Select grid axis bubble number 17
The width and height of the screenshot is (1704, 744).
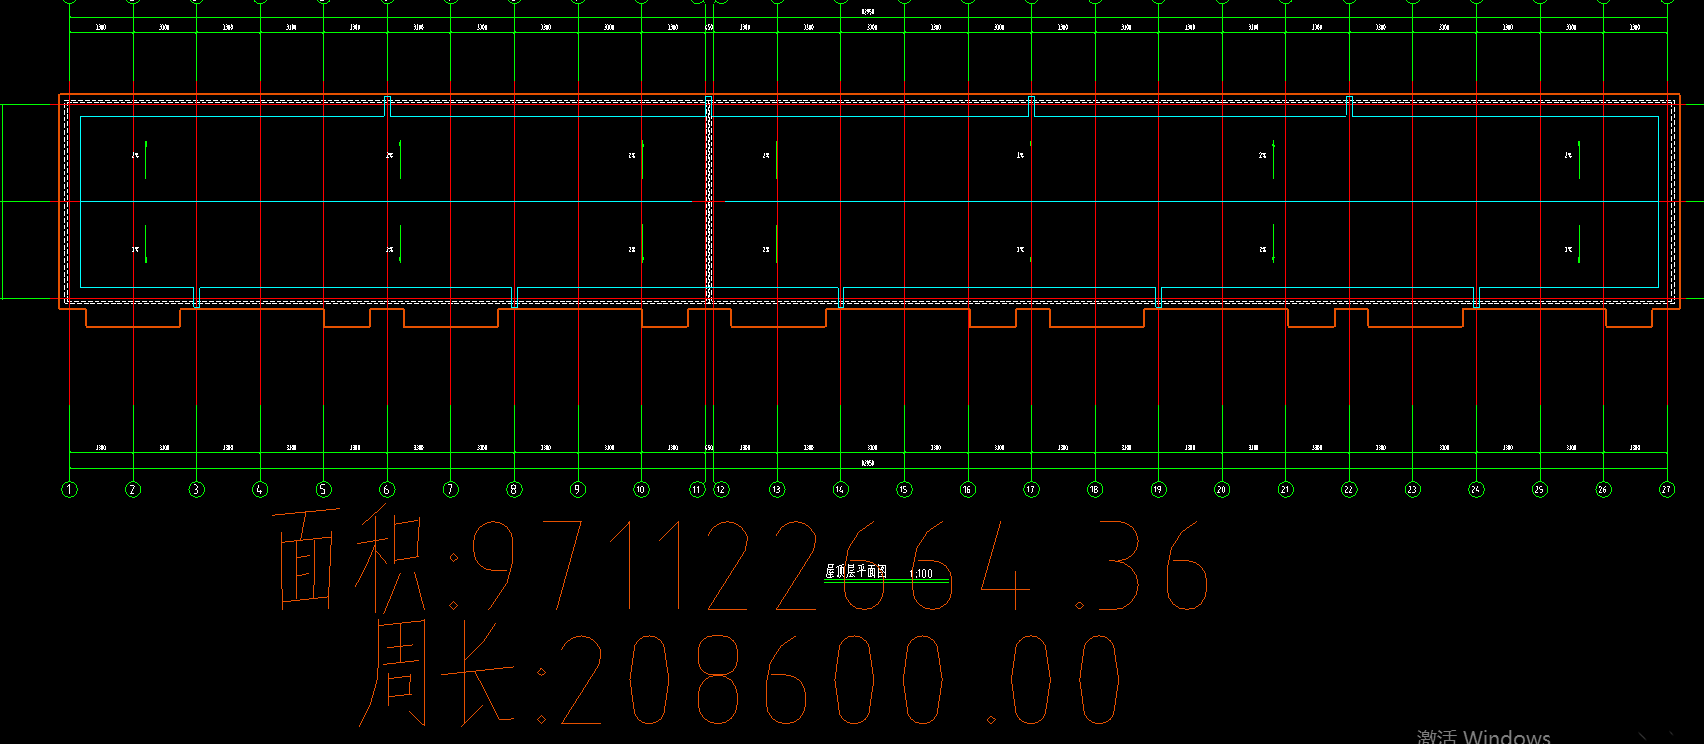point(1031,489)
